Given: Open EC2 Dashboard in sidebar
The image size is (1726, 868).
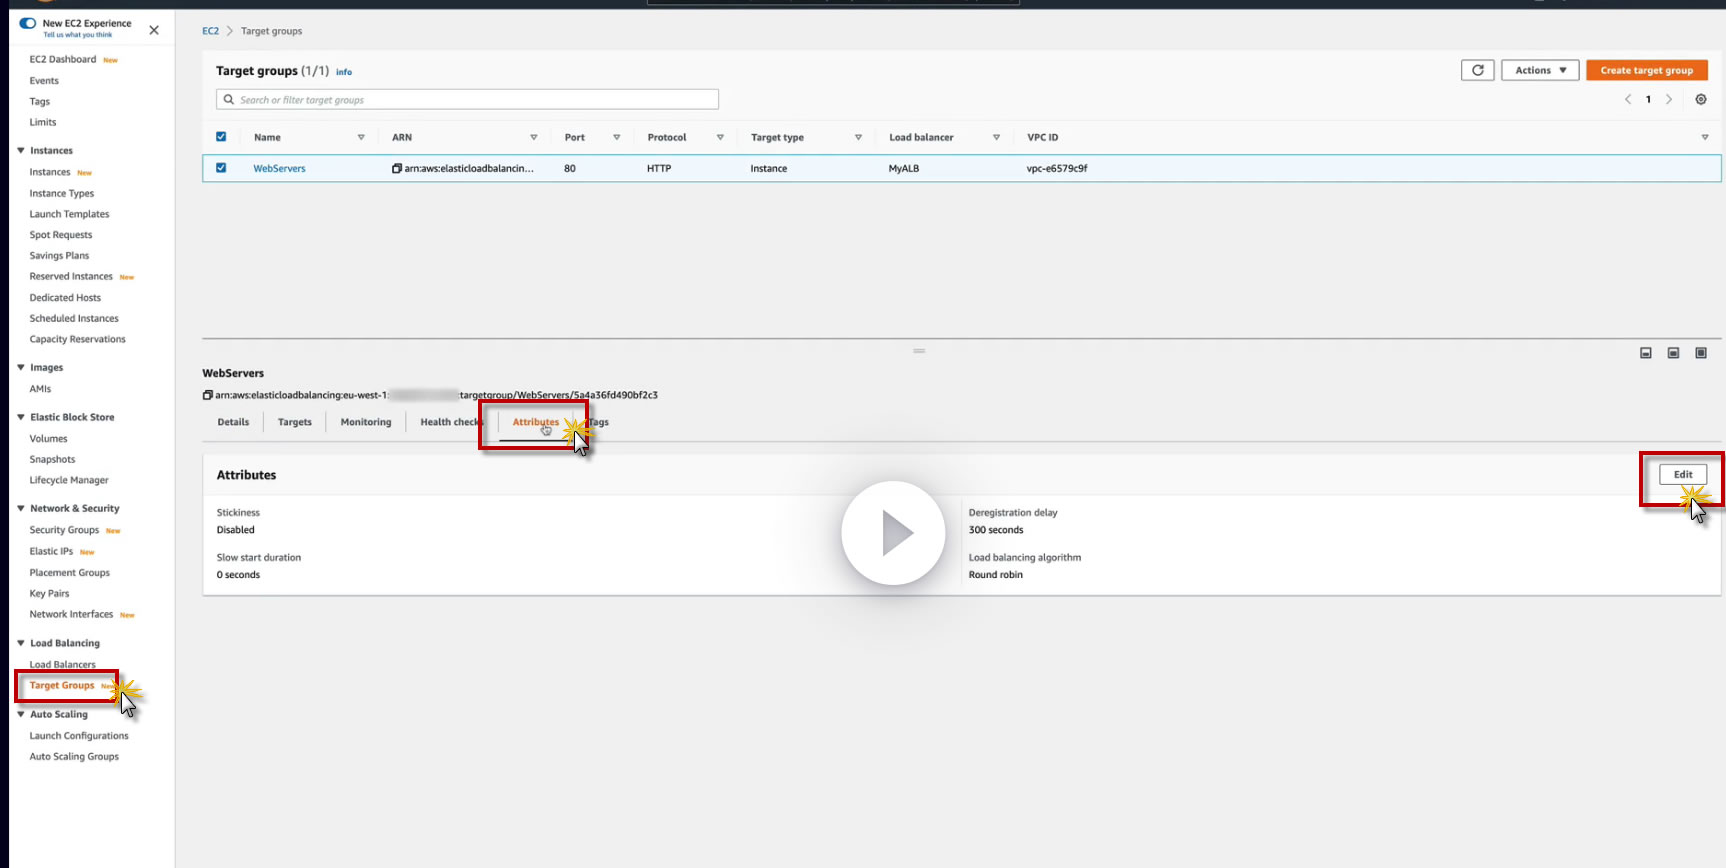Looking at the screenshot, I should pos(63,59).
